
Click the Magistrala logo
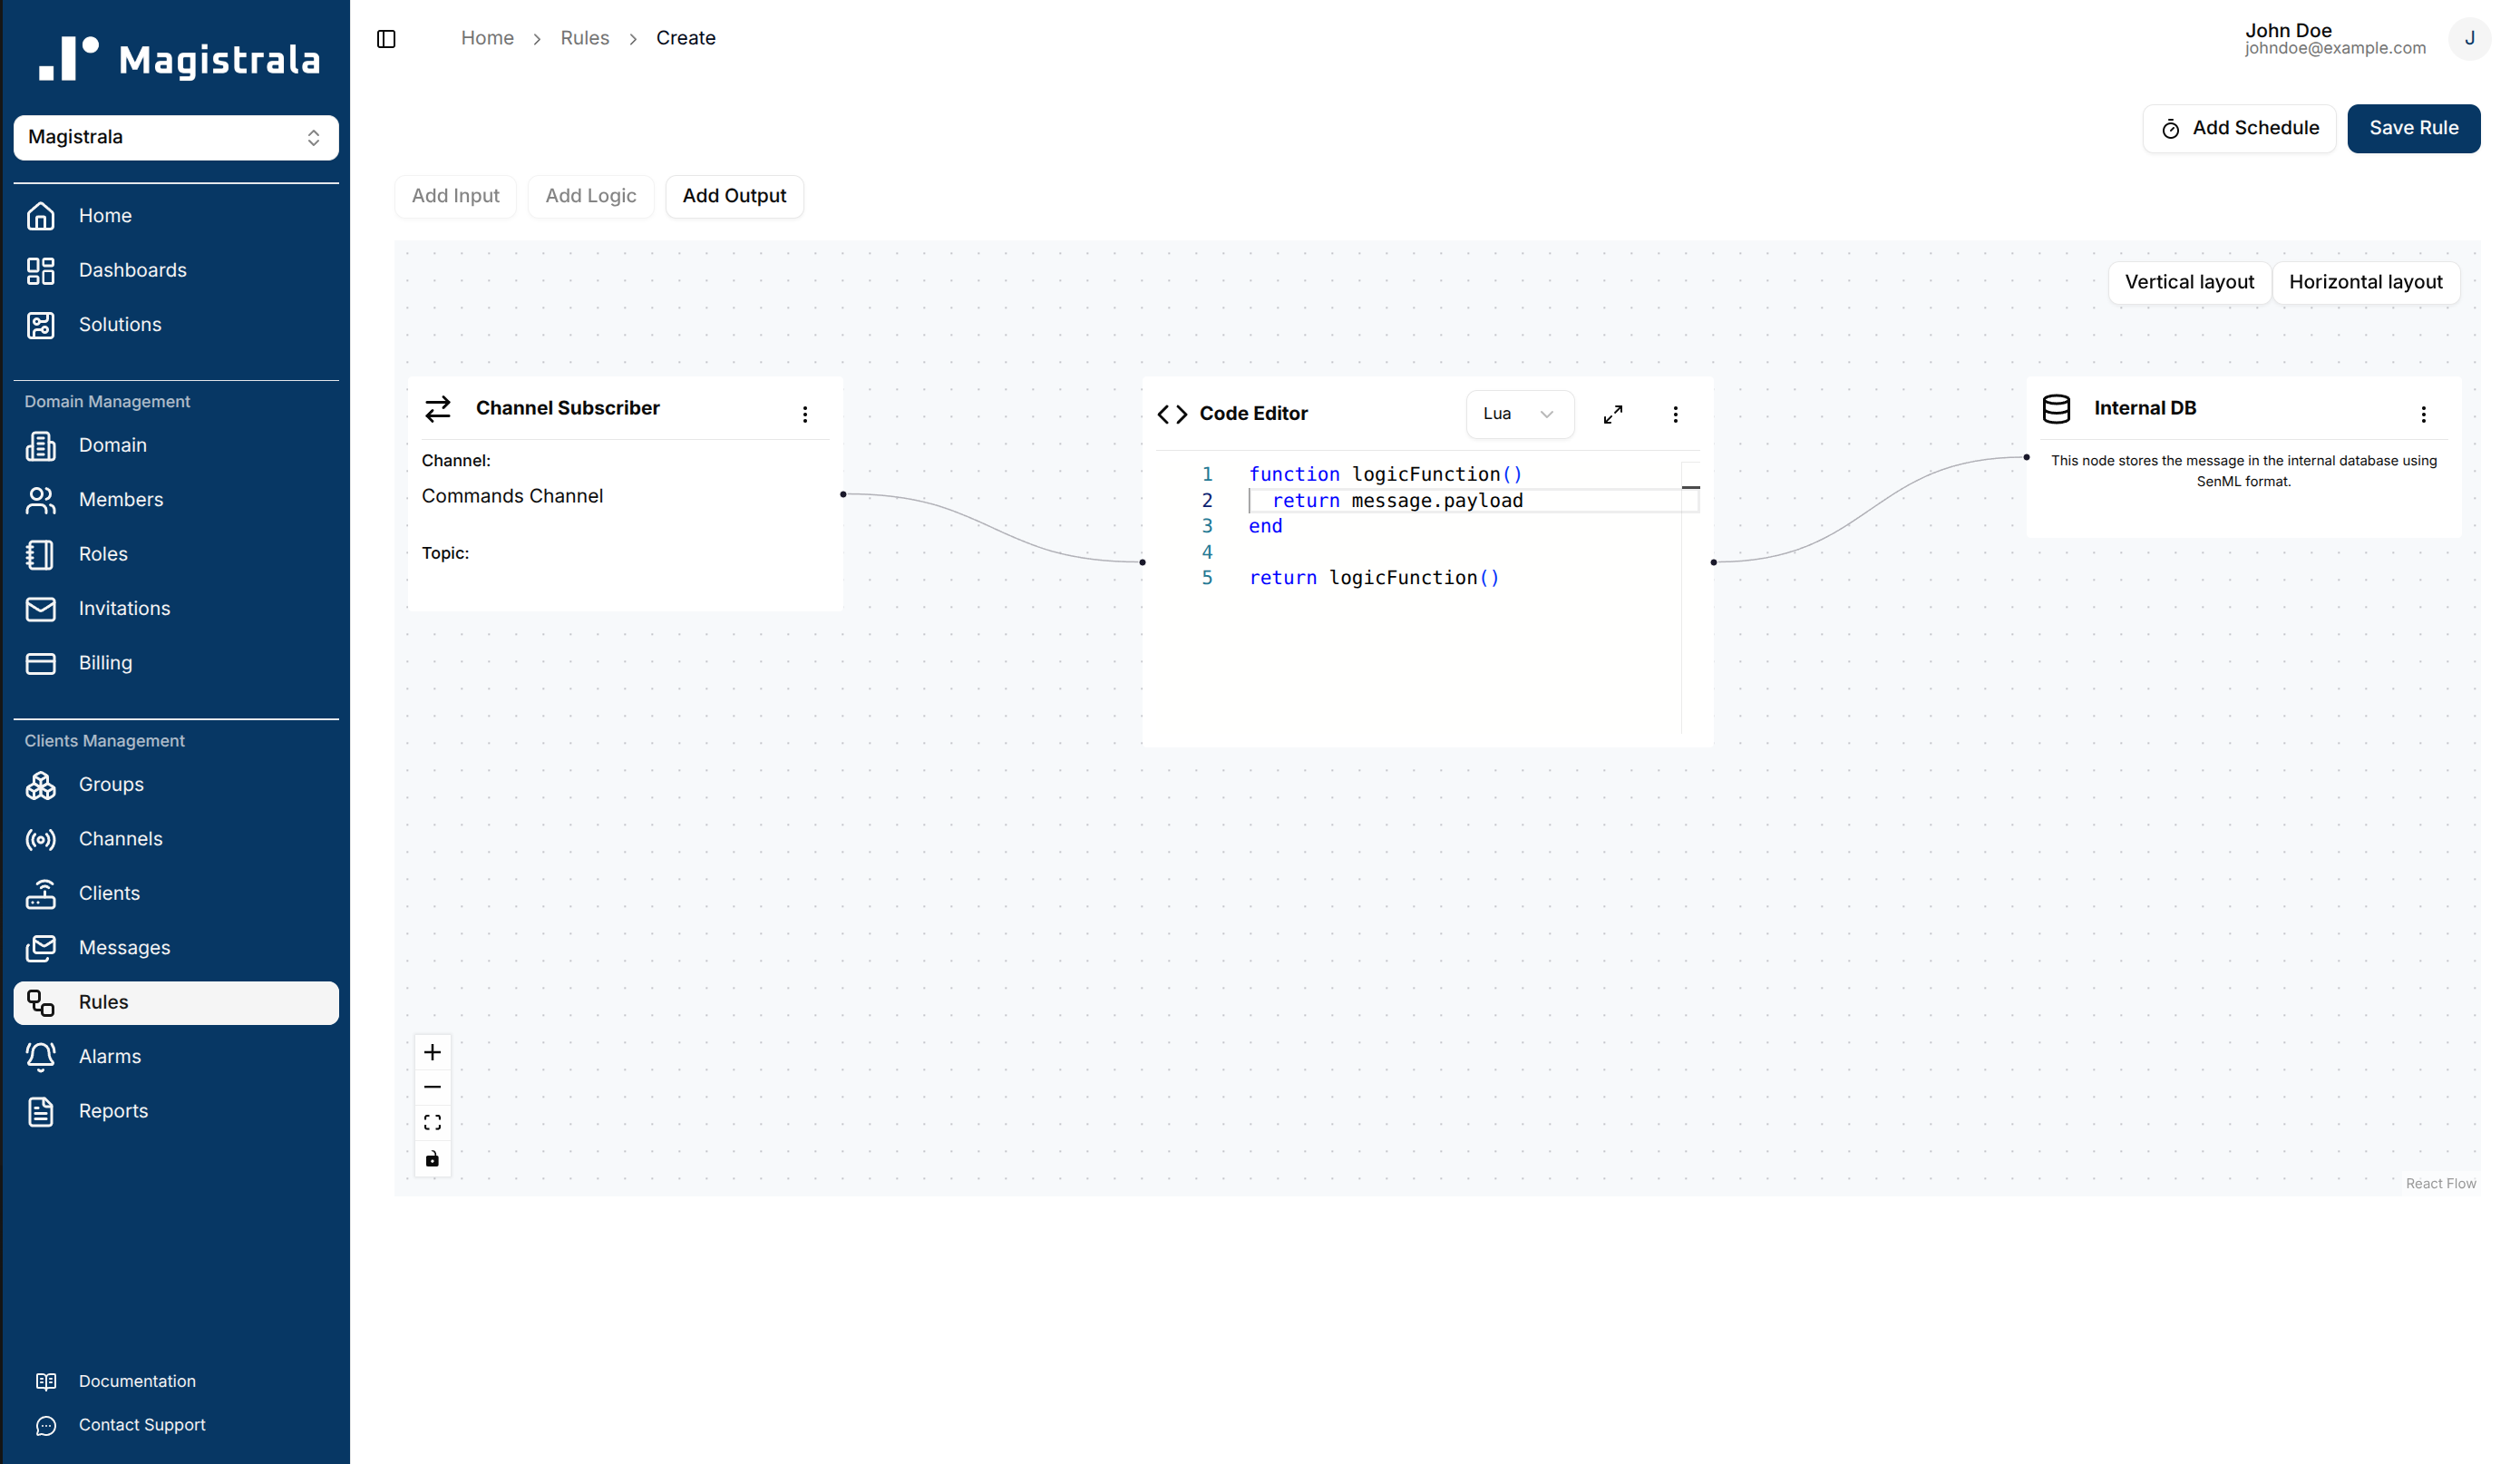tap(179, 58)
